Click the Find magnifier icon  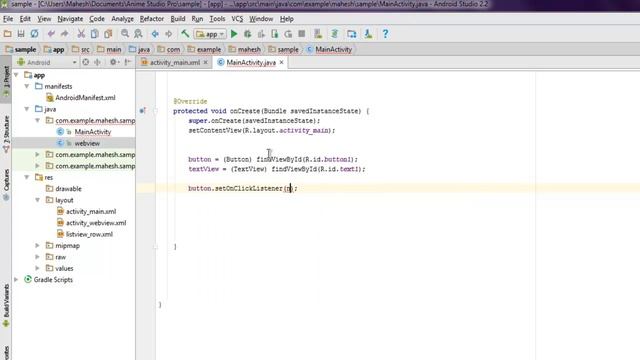coord(125,34)
